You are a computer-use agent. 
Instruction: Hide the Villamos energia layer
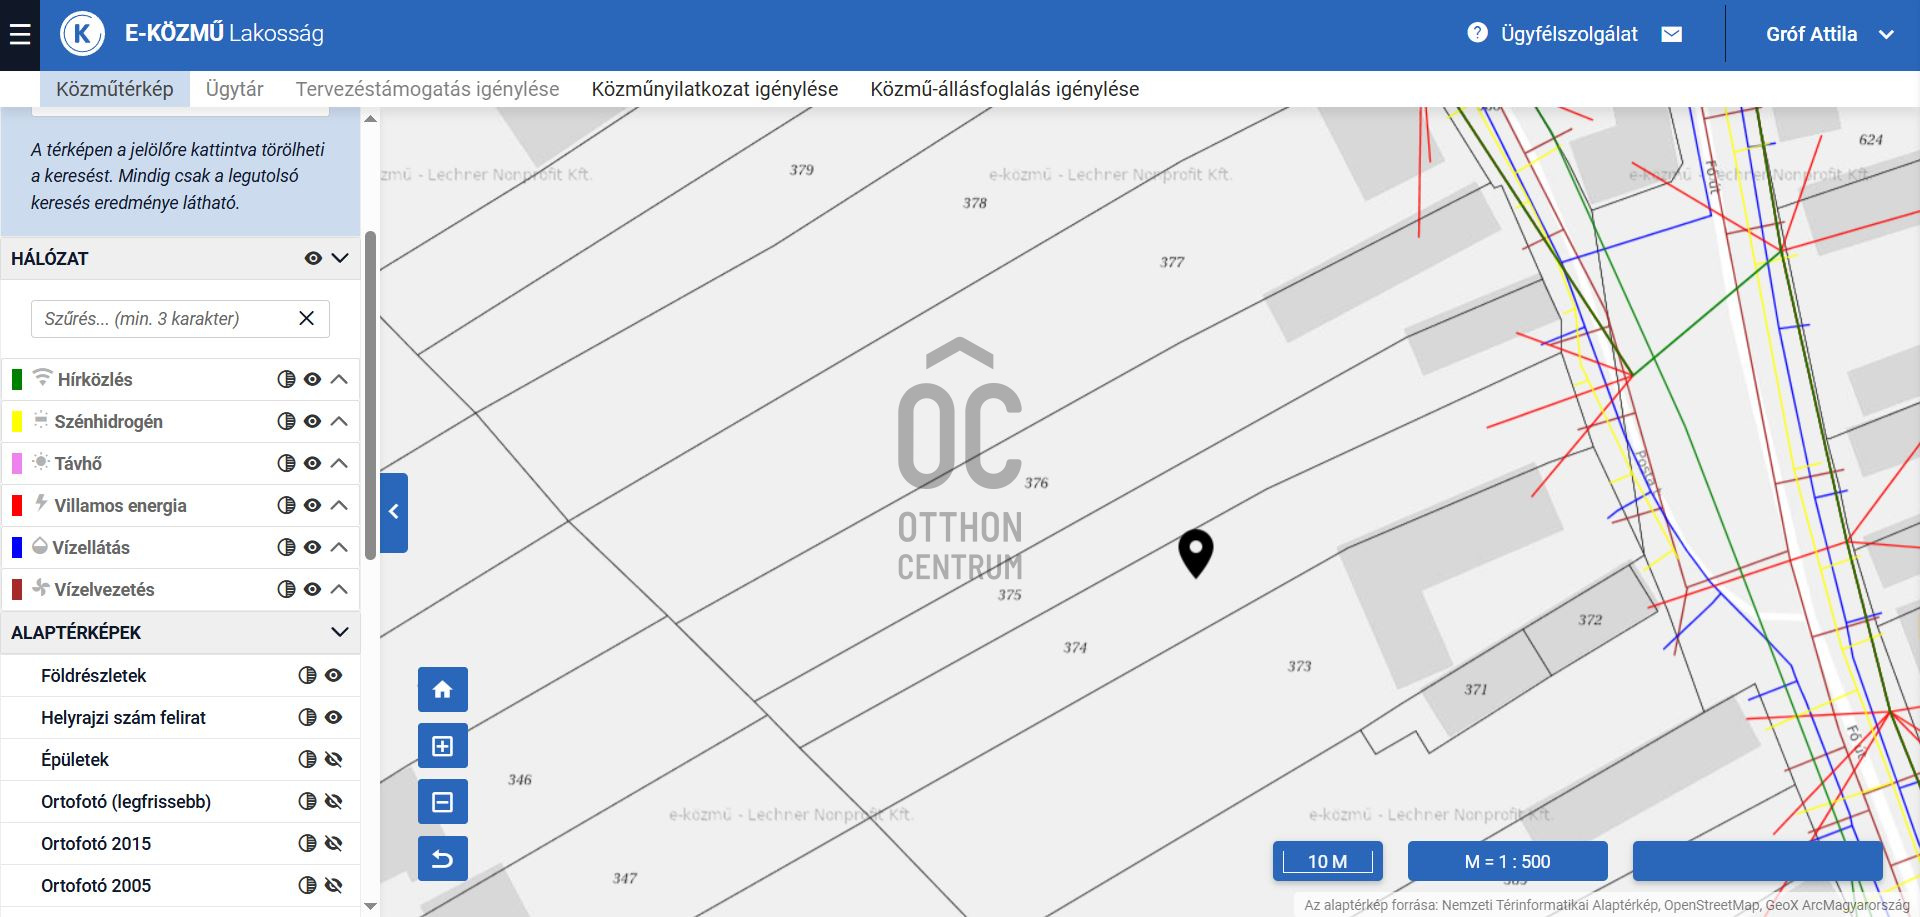tap(313, 505)
